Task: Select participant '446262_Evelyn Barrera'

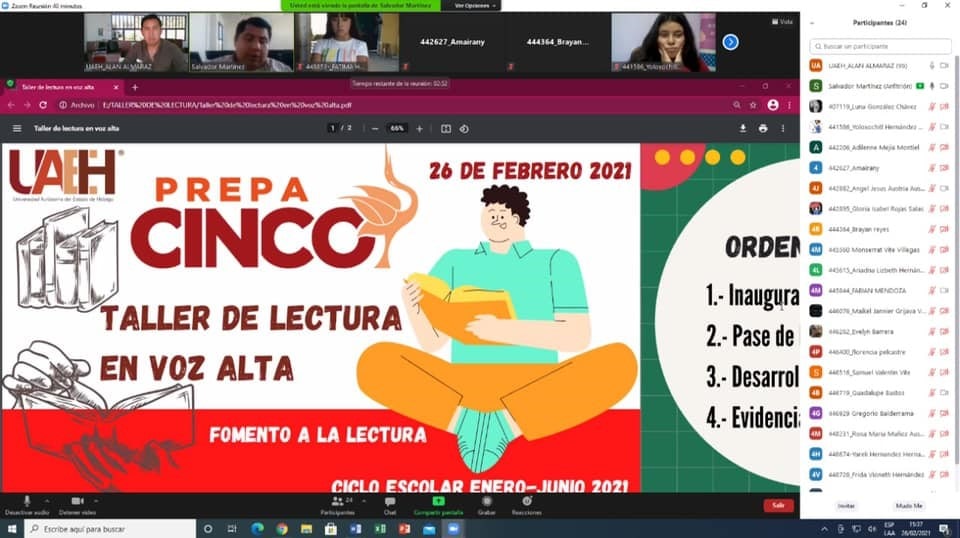Action: [880, 332]
